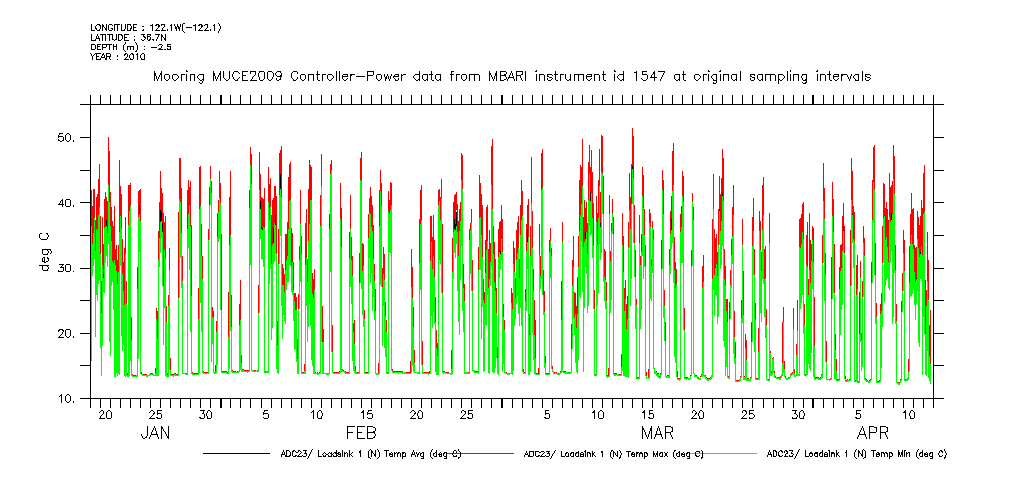Click the line sample left of Temp Avg
The height and width of the screenshot is (504, 1009).
pos(238,453)
